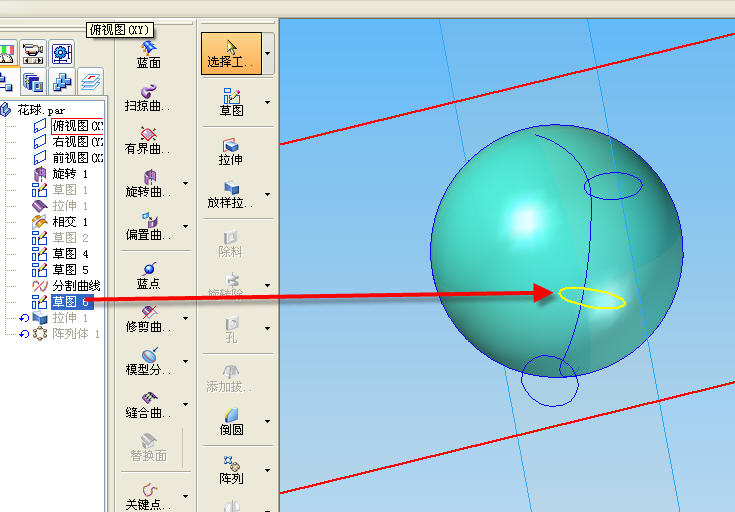The image size is (735, 512).
Task: Select the 拉伸 extrude tool in toolbar
Action: pos(231,151)
